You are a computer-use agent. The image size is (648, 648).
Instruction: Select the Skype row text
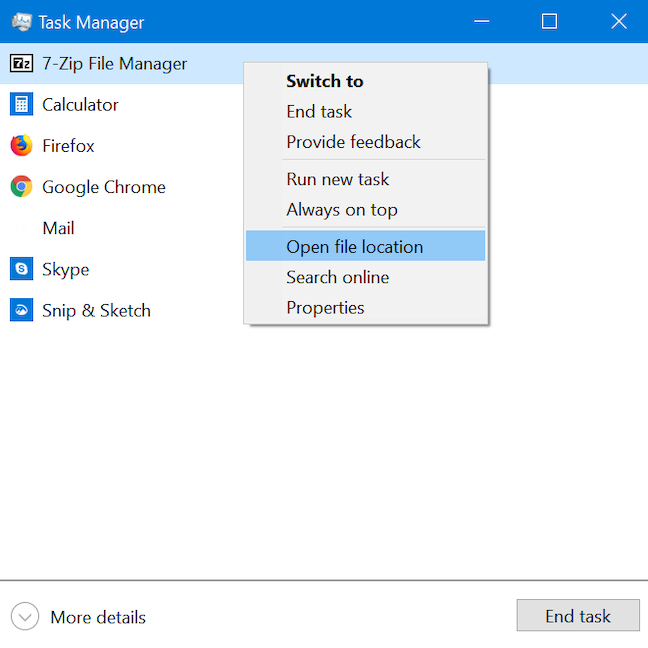click(66, 270)
